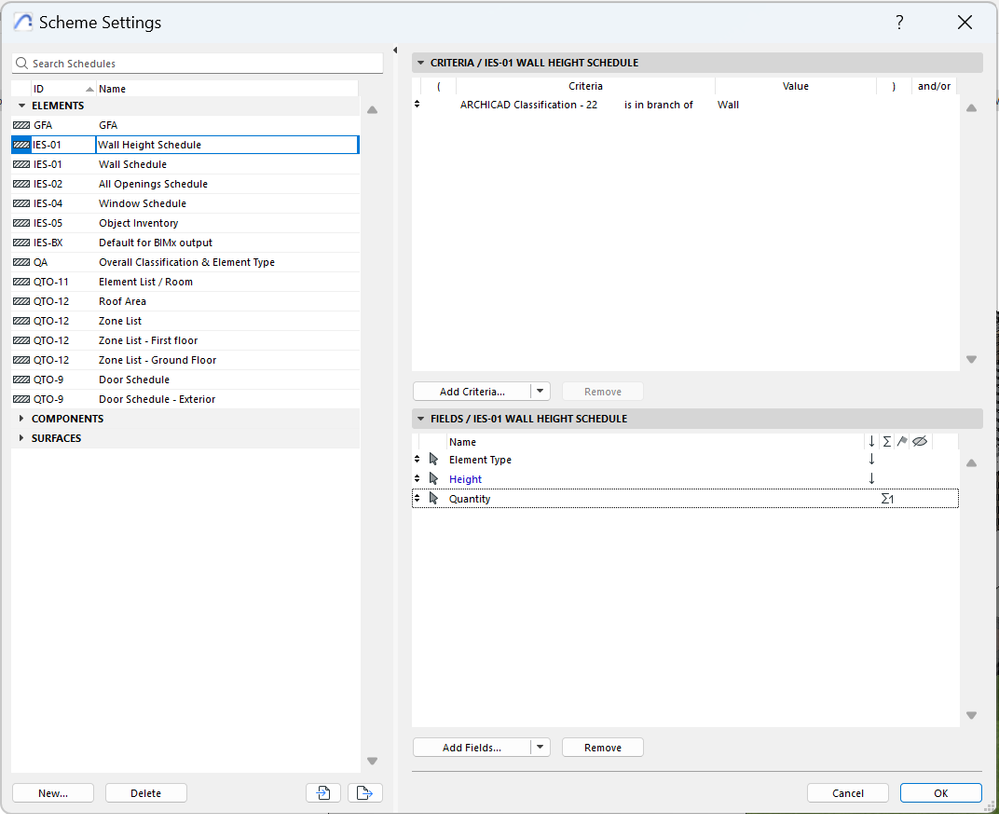Toggle the flag column header in Fields
The height and width of the screenshot is (814, 999).
click(902, 441)
